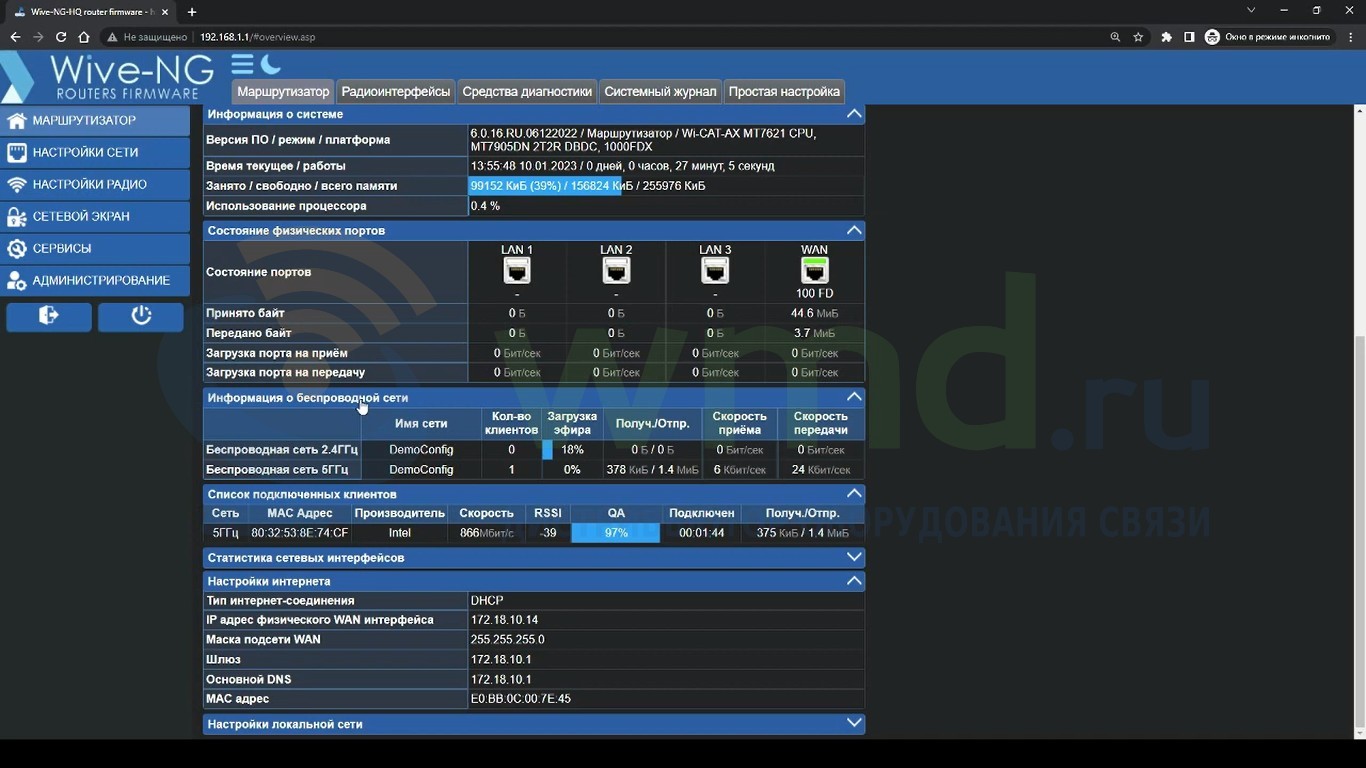Click the address bar URL 192.168.1.1

(x=258, y=37)
